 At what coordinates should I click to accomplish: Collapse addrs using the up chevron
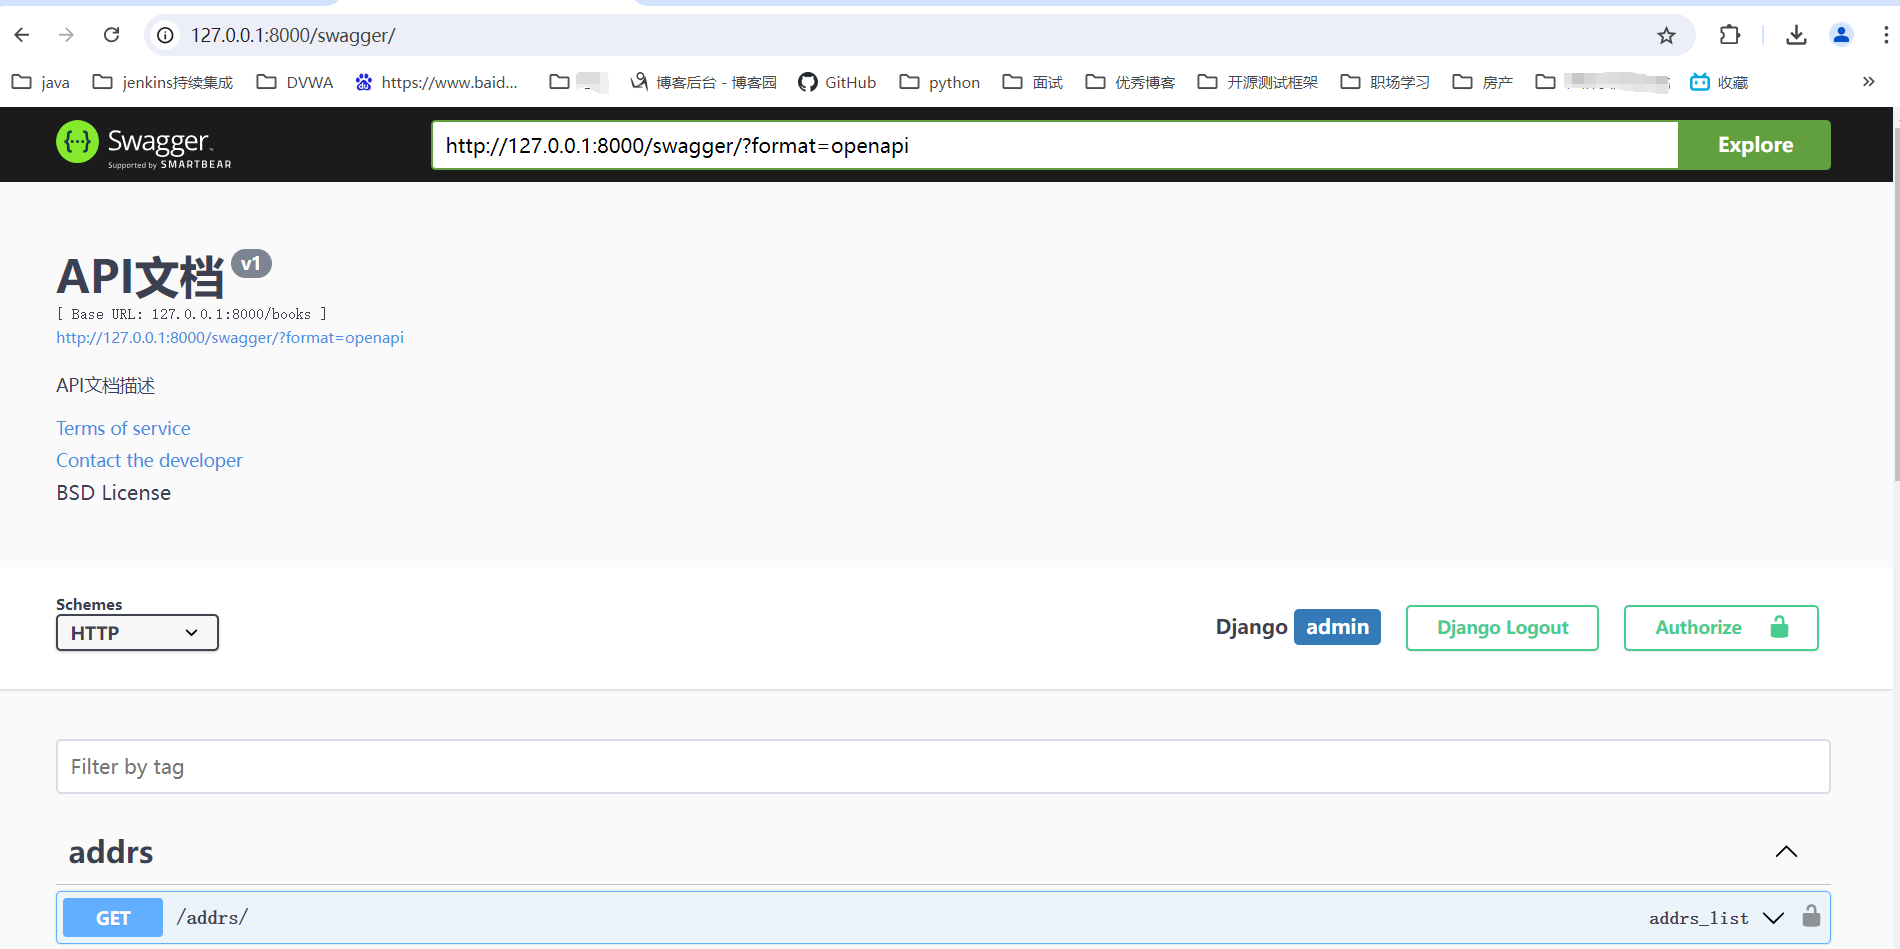tap(1786, 852)
